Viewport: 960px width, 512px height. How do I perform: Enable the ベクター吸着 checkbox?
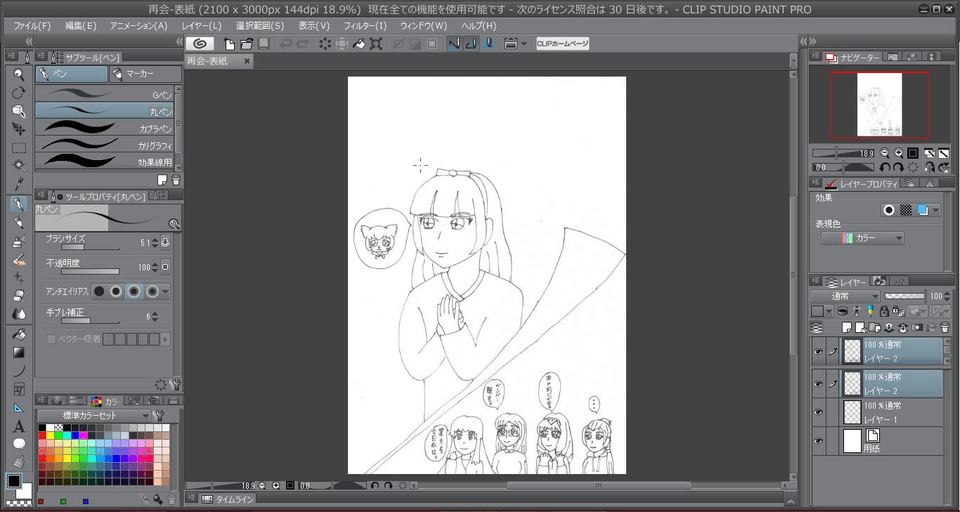click(51, 340)
